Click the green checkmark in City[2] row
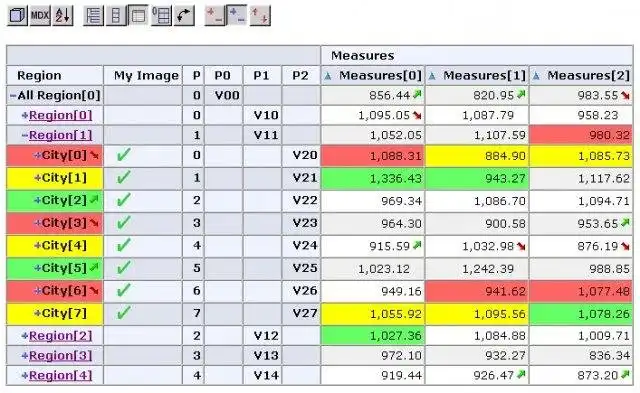 (123, 200)
